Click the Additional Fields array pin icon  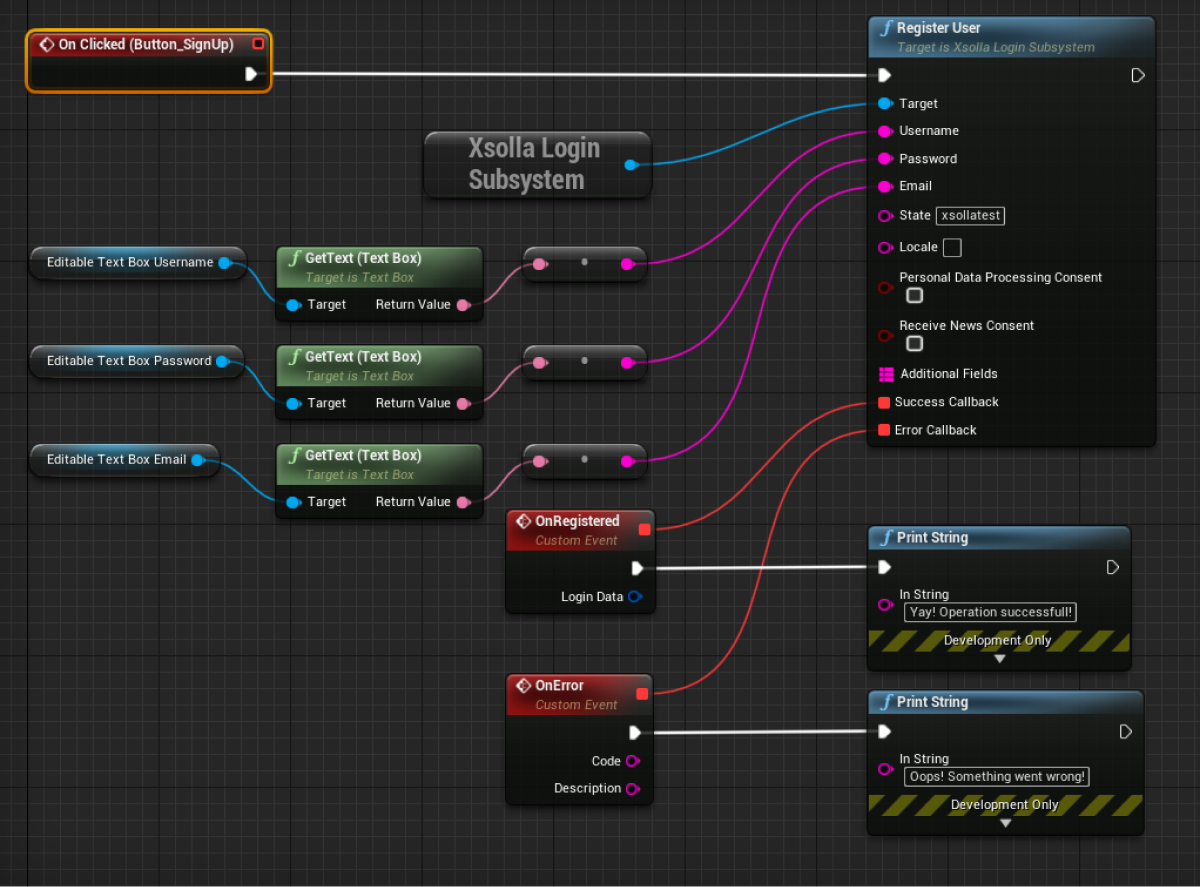(x=885, y=374)
